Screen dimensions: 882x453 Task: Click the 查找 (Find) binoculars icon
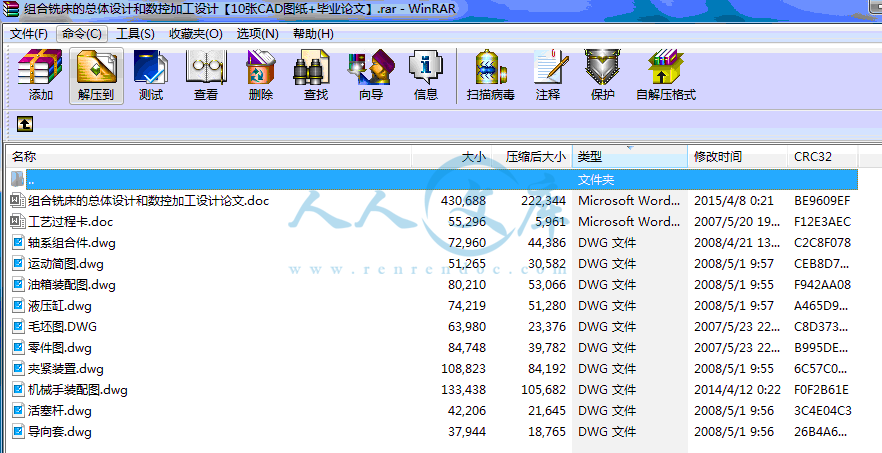(x=312, y=68)
